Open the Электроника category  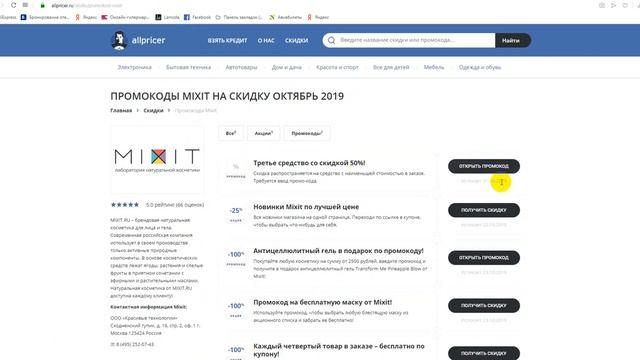(x=134, y=67)
